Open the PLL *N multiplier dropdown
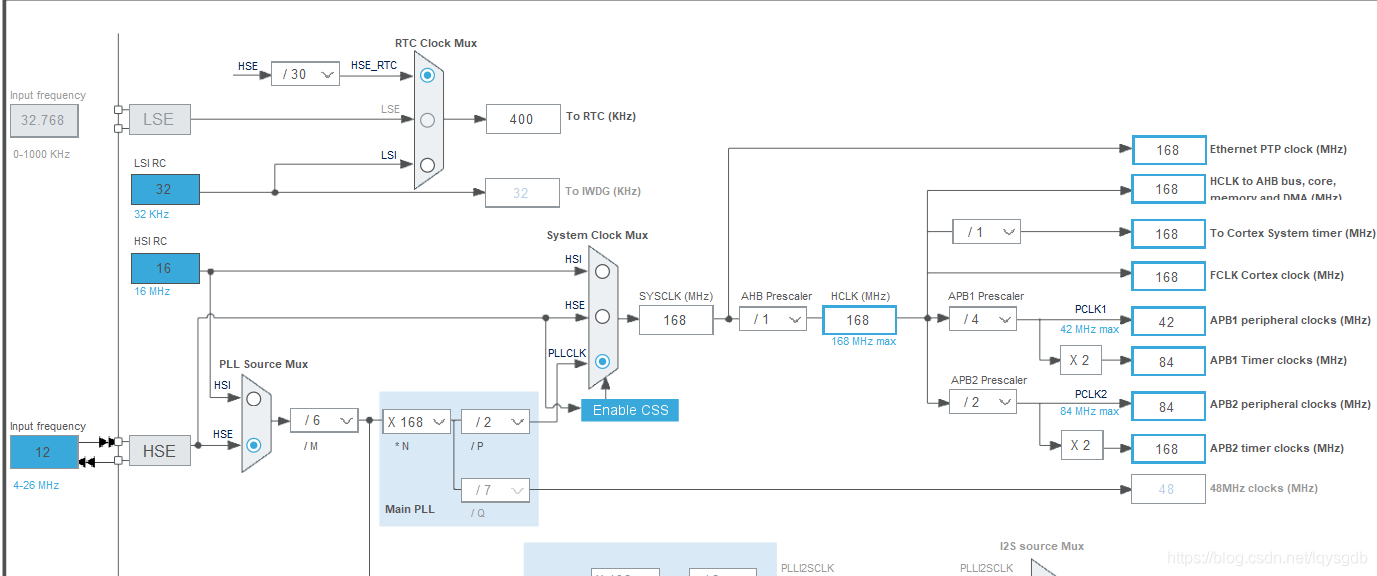 pyautogui.click(x=416, y=421)
